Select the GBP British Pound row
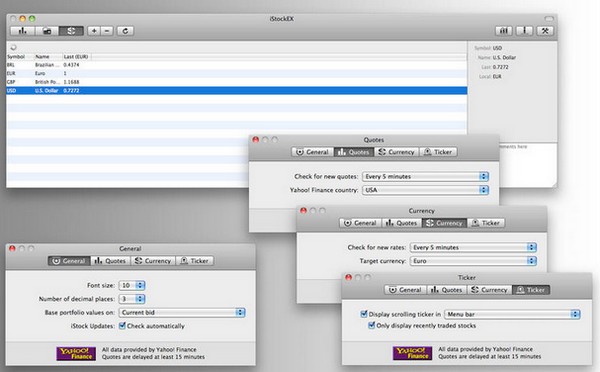600x372 pixels. pyautogui.click(x=236, y=82)
